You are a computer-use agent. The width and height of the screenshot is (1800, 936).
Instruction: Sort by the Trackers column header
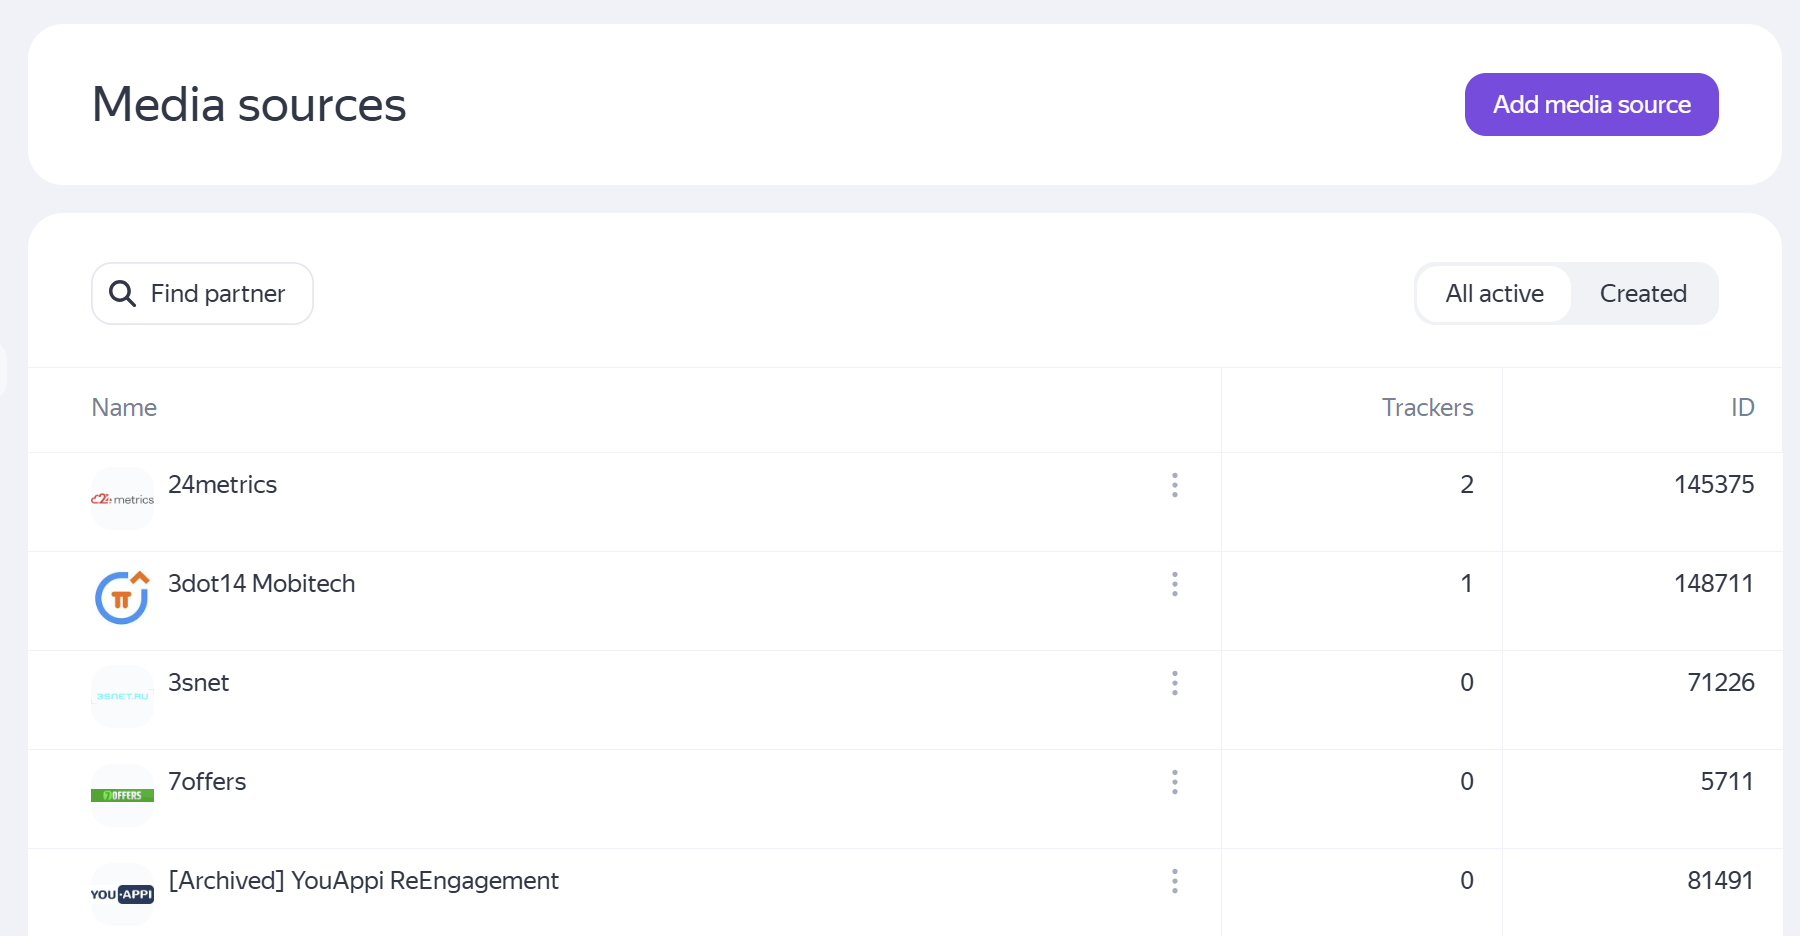(1427, 407)
